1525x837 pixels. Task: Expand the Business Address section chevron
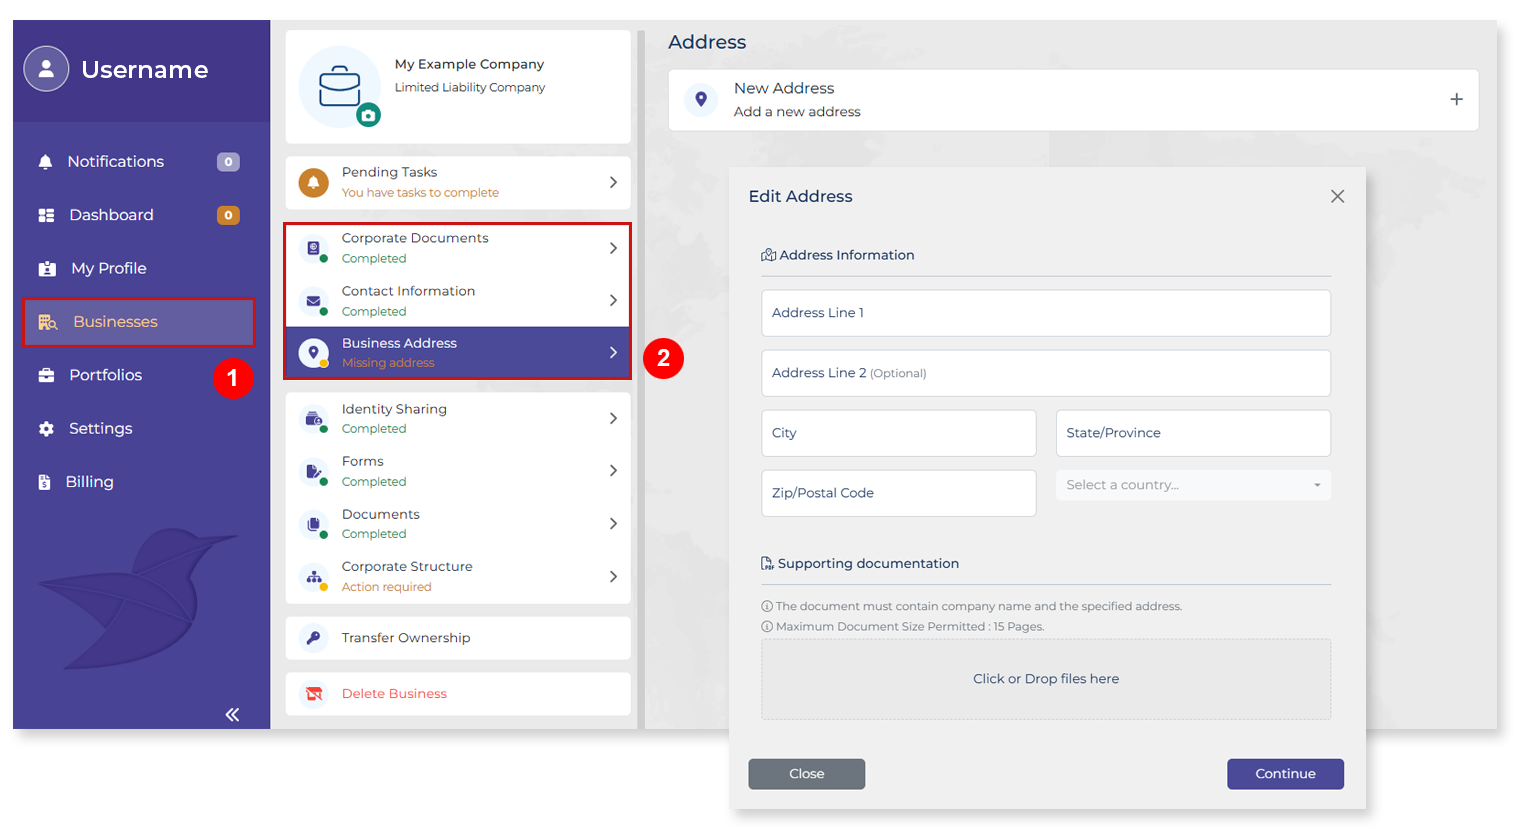click(x=614, y=352)
